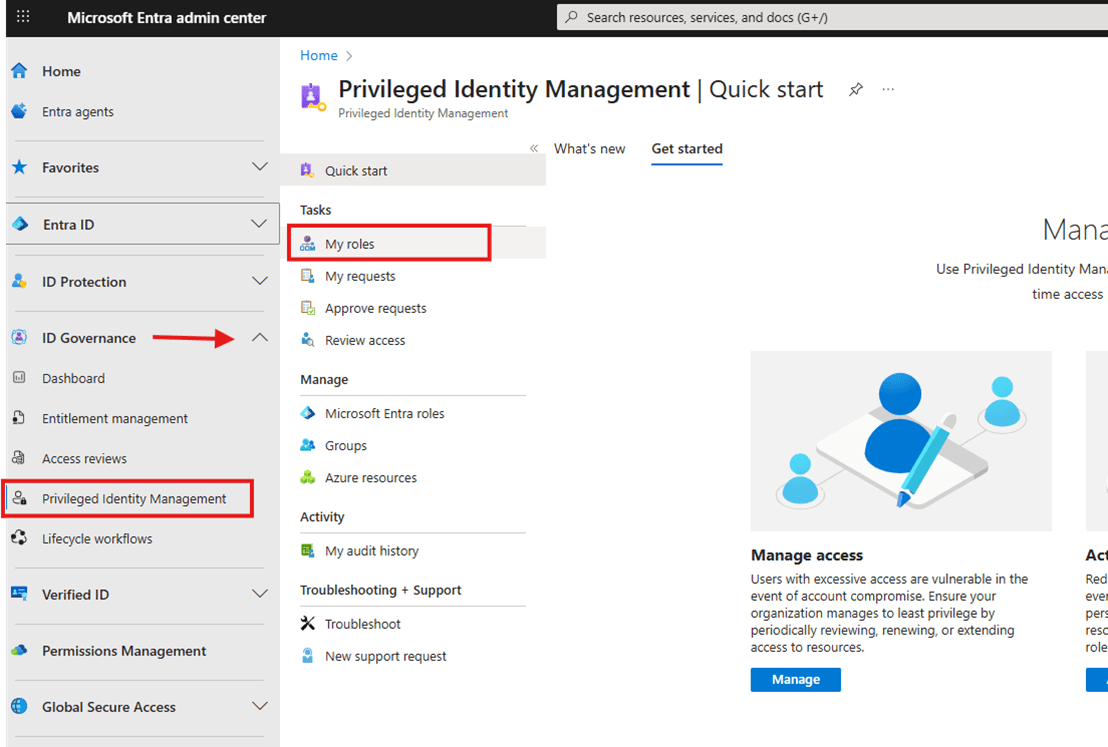Click the Manage button under Manage access
This screenshot has width=1108, height=747.
(x=796, y=679)
